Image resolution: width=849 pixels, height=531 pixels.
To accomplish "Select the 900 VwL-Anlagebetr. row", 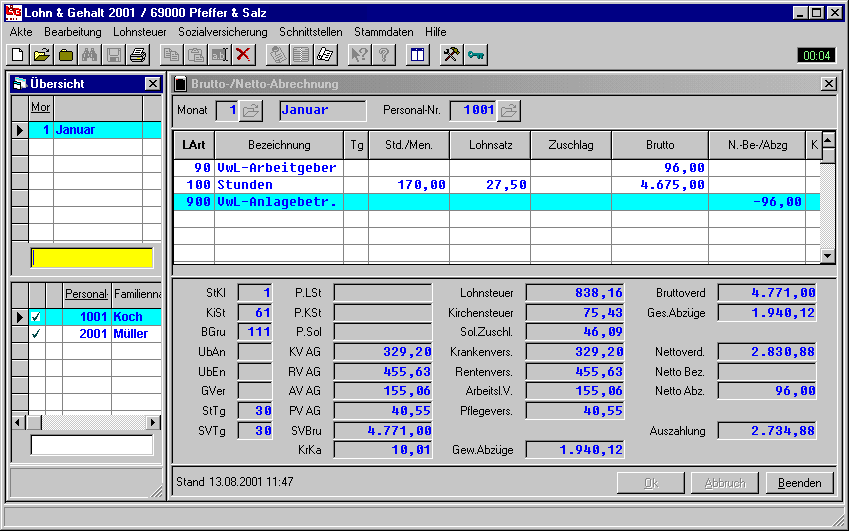I will (497, 202).
